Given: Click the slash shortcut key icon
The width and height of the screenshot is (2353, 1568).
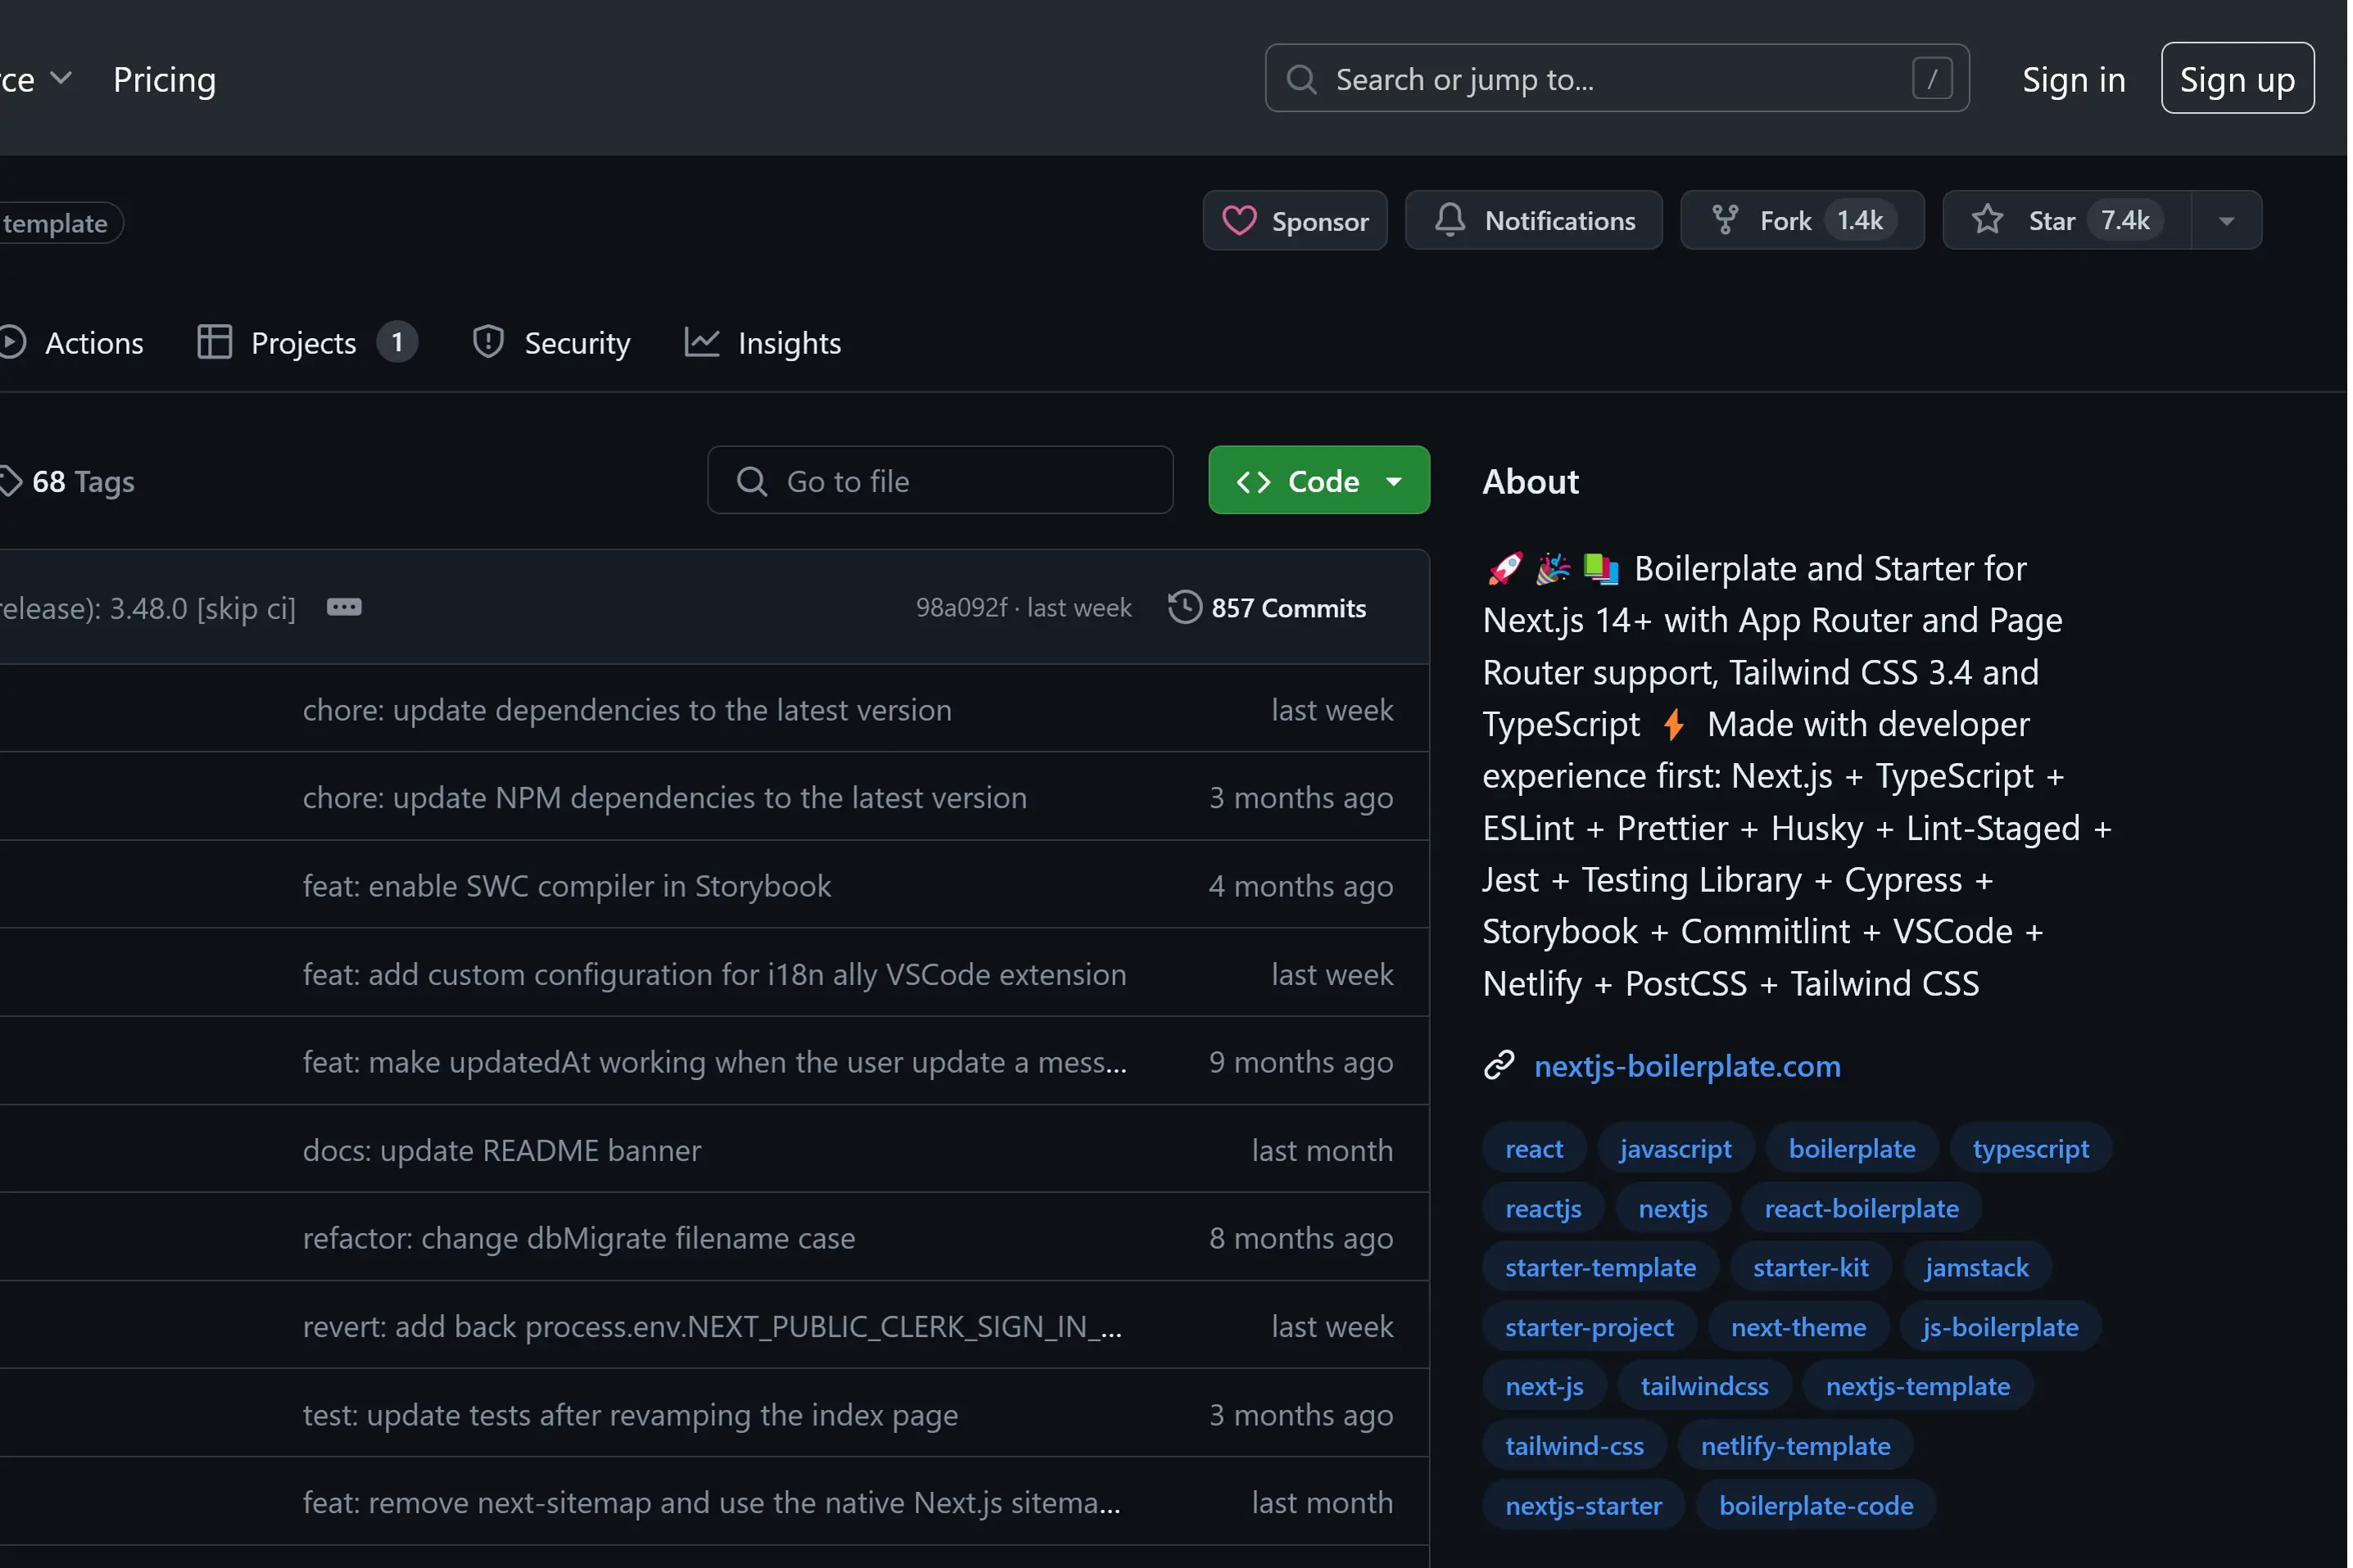Looking at the screenshot, I should pos(1931,78).
